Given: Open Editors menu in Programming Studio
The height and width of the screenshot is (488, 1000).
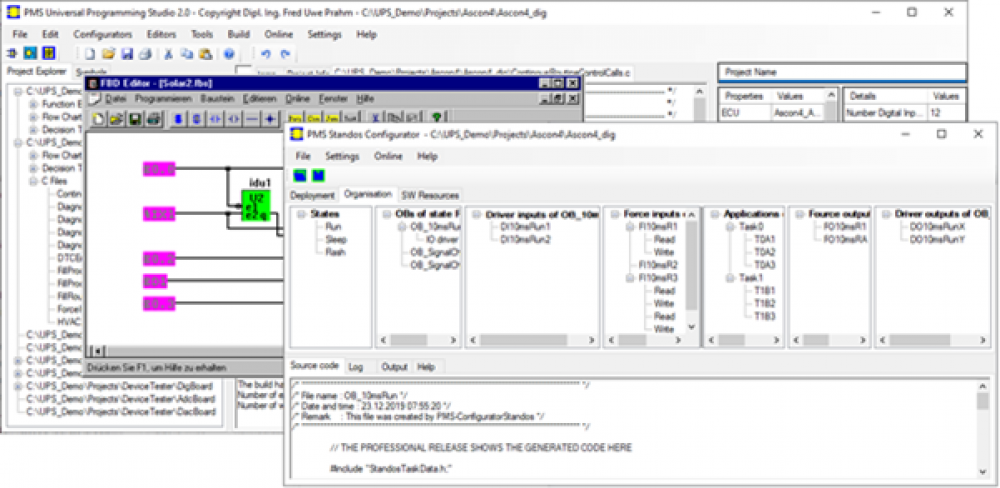Looking at the screenshot, I should coord(161,34).
